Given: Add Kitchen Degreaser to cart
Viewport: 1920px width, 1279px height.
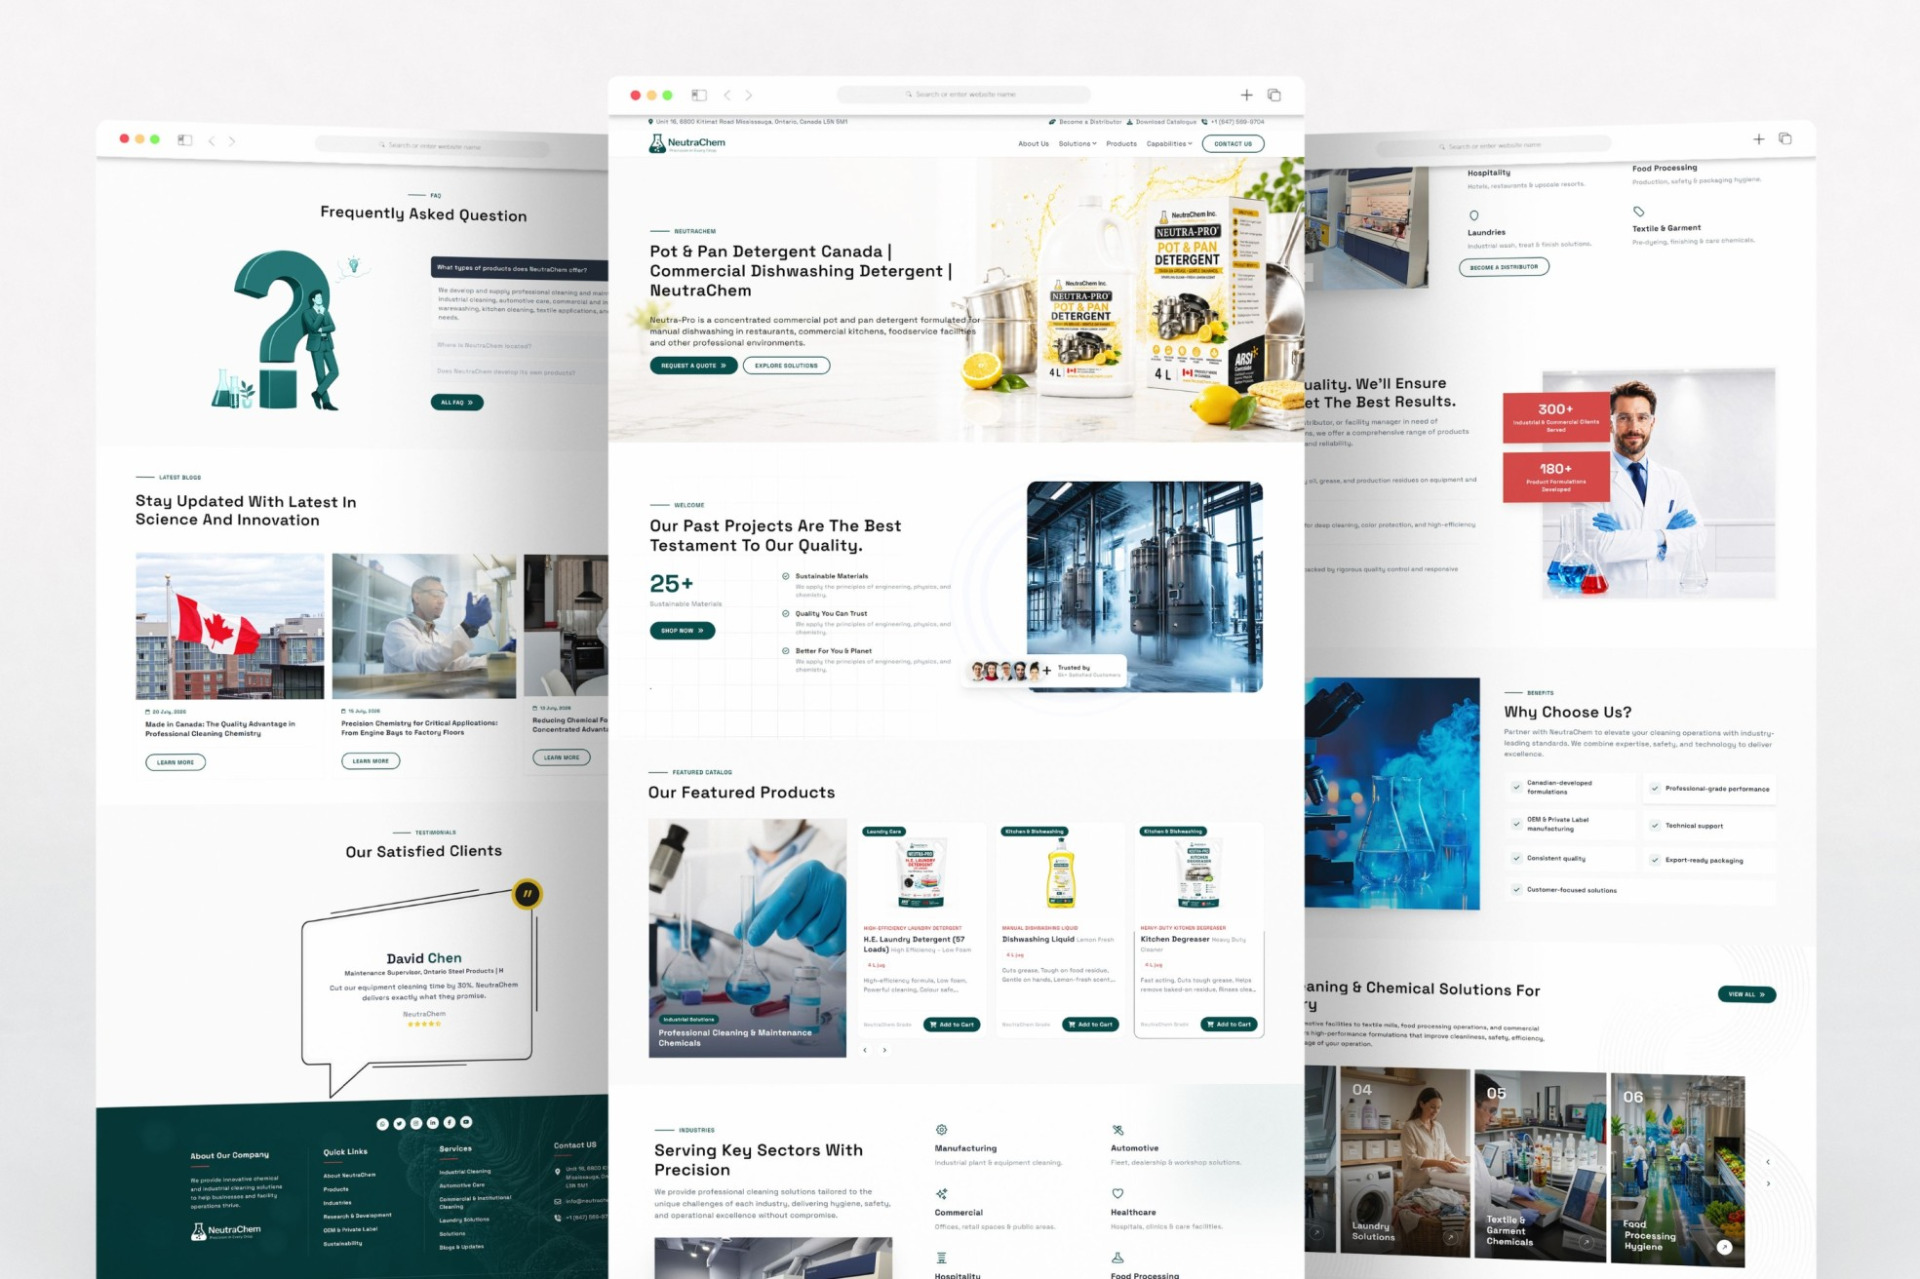Looking at the screenshot, I should [1229, 1024].
